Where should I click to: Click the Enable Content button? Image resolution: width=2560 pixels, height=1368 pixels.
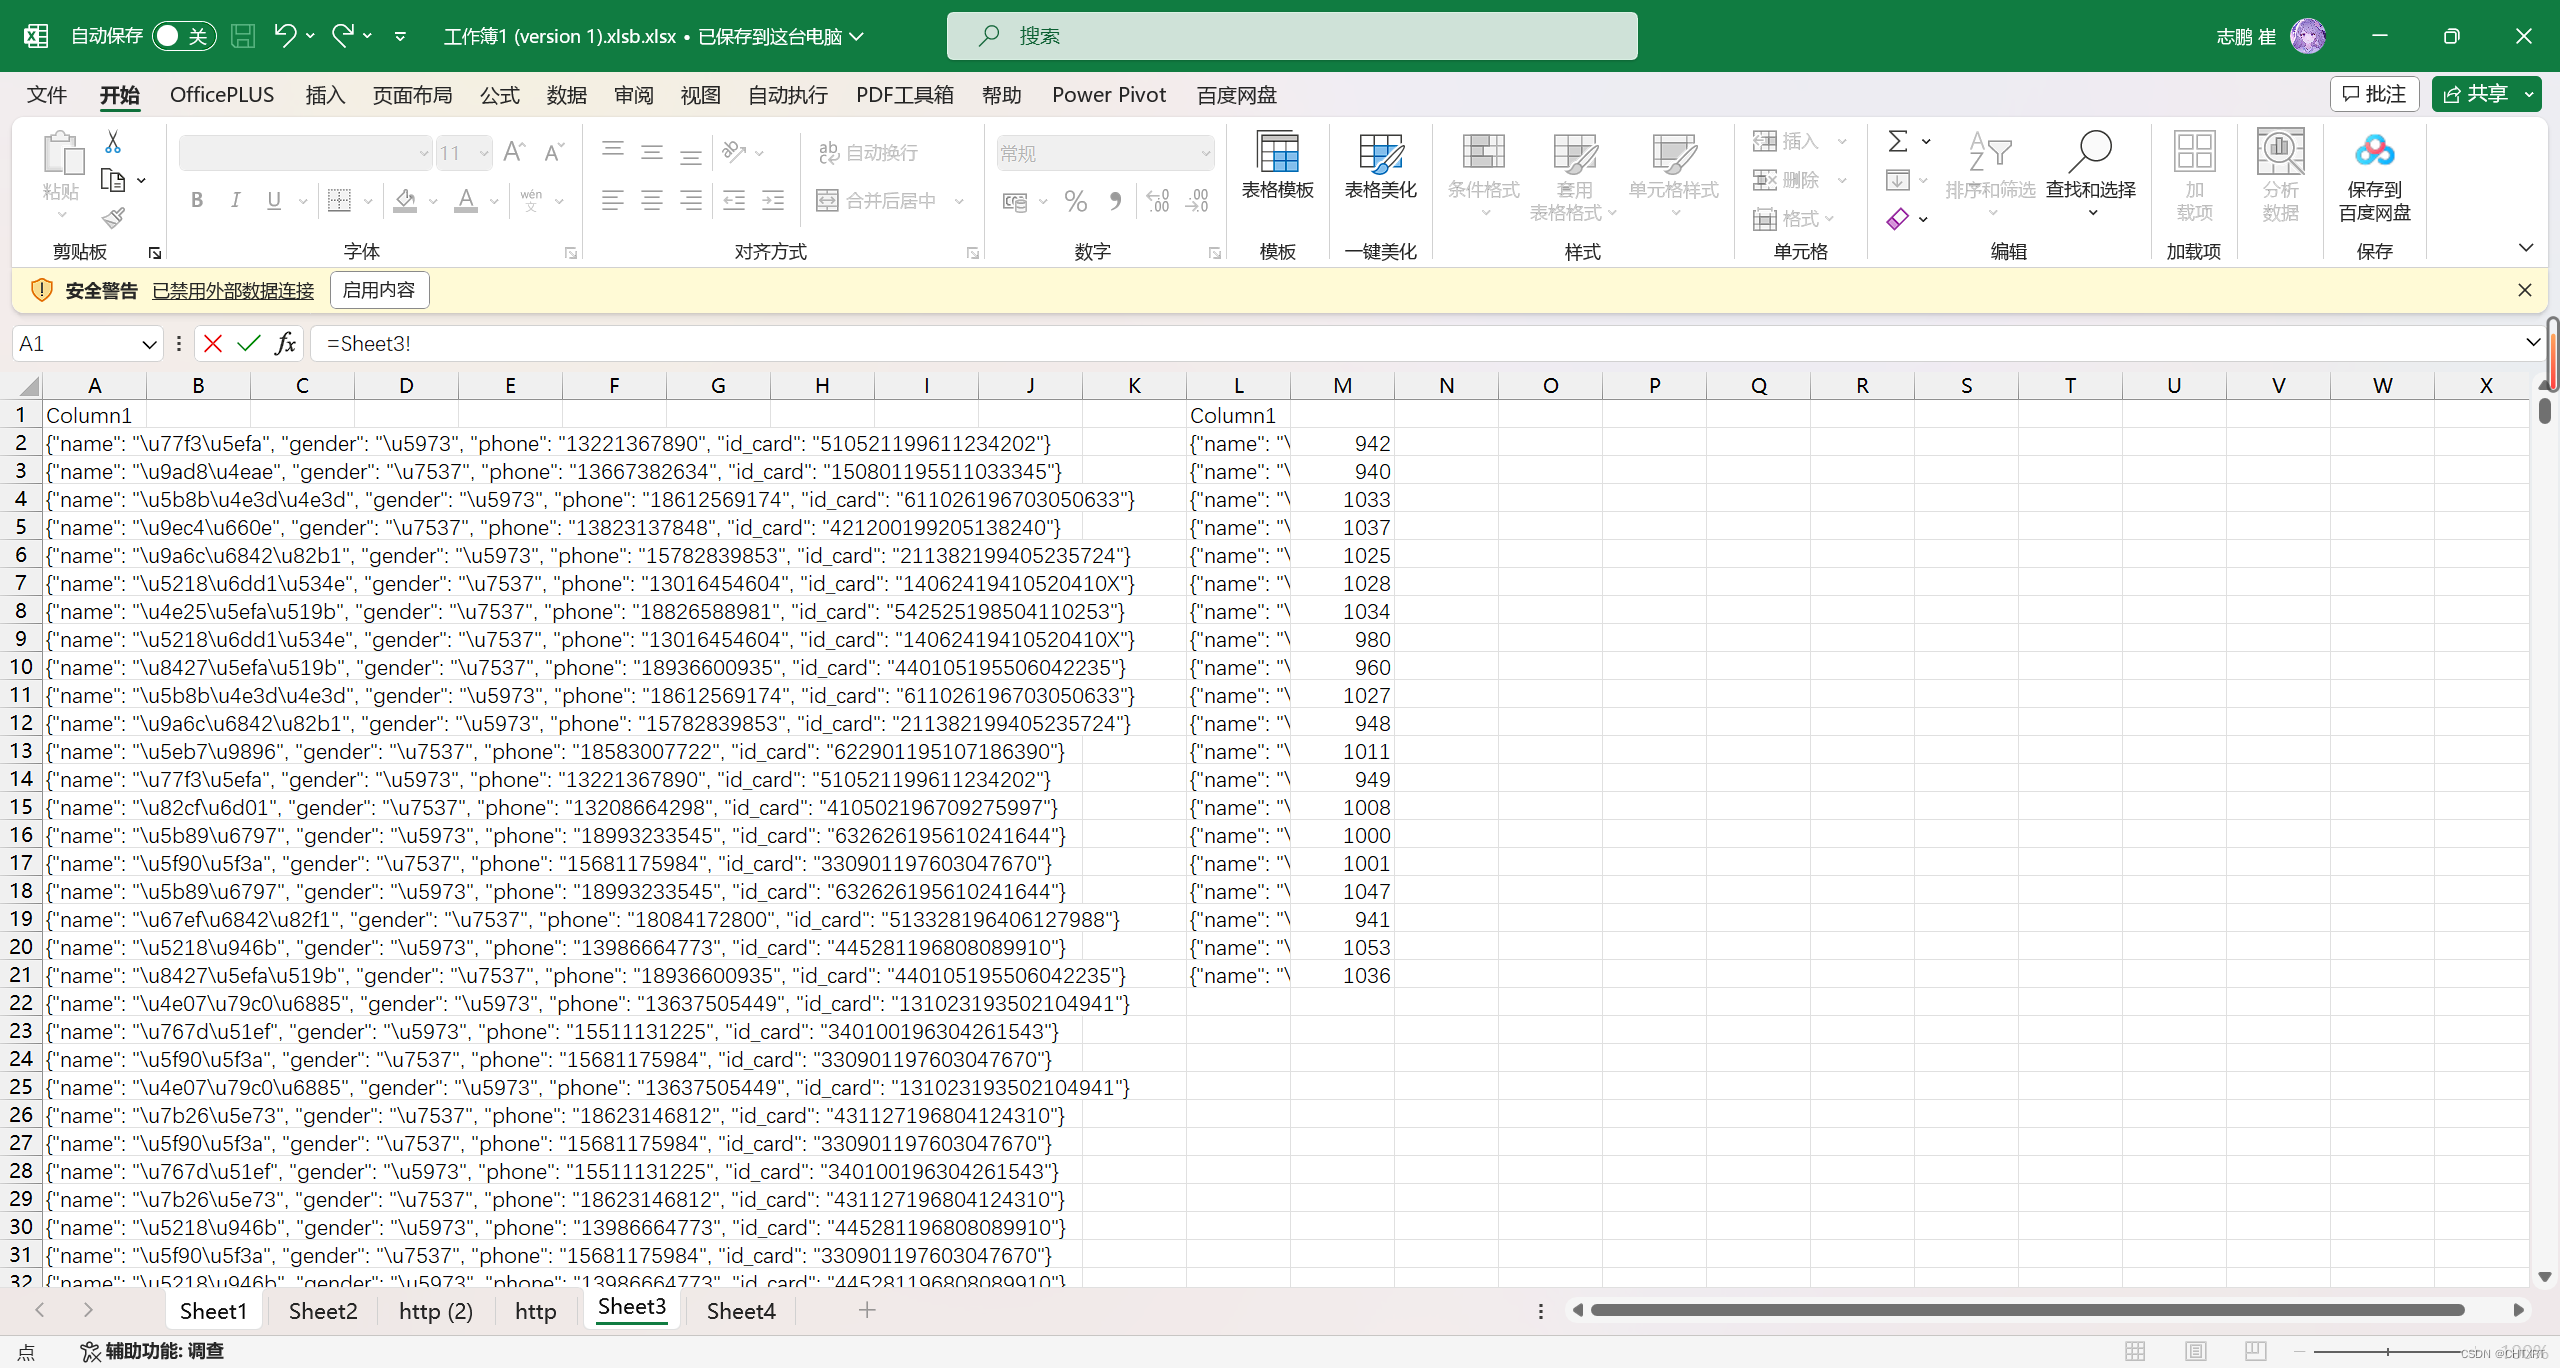point(379,290)
